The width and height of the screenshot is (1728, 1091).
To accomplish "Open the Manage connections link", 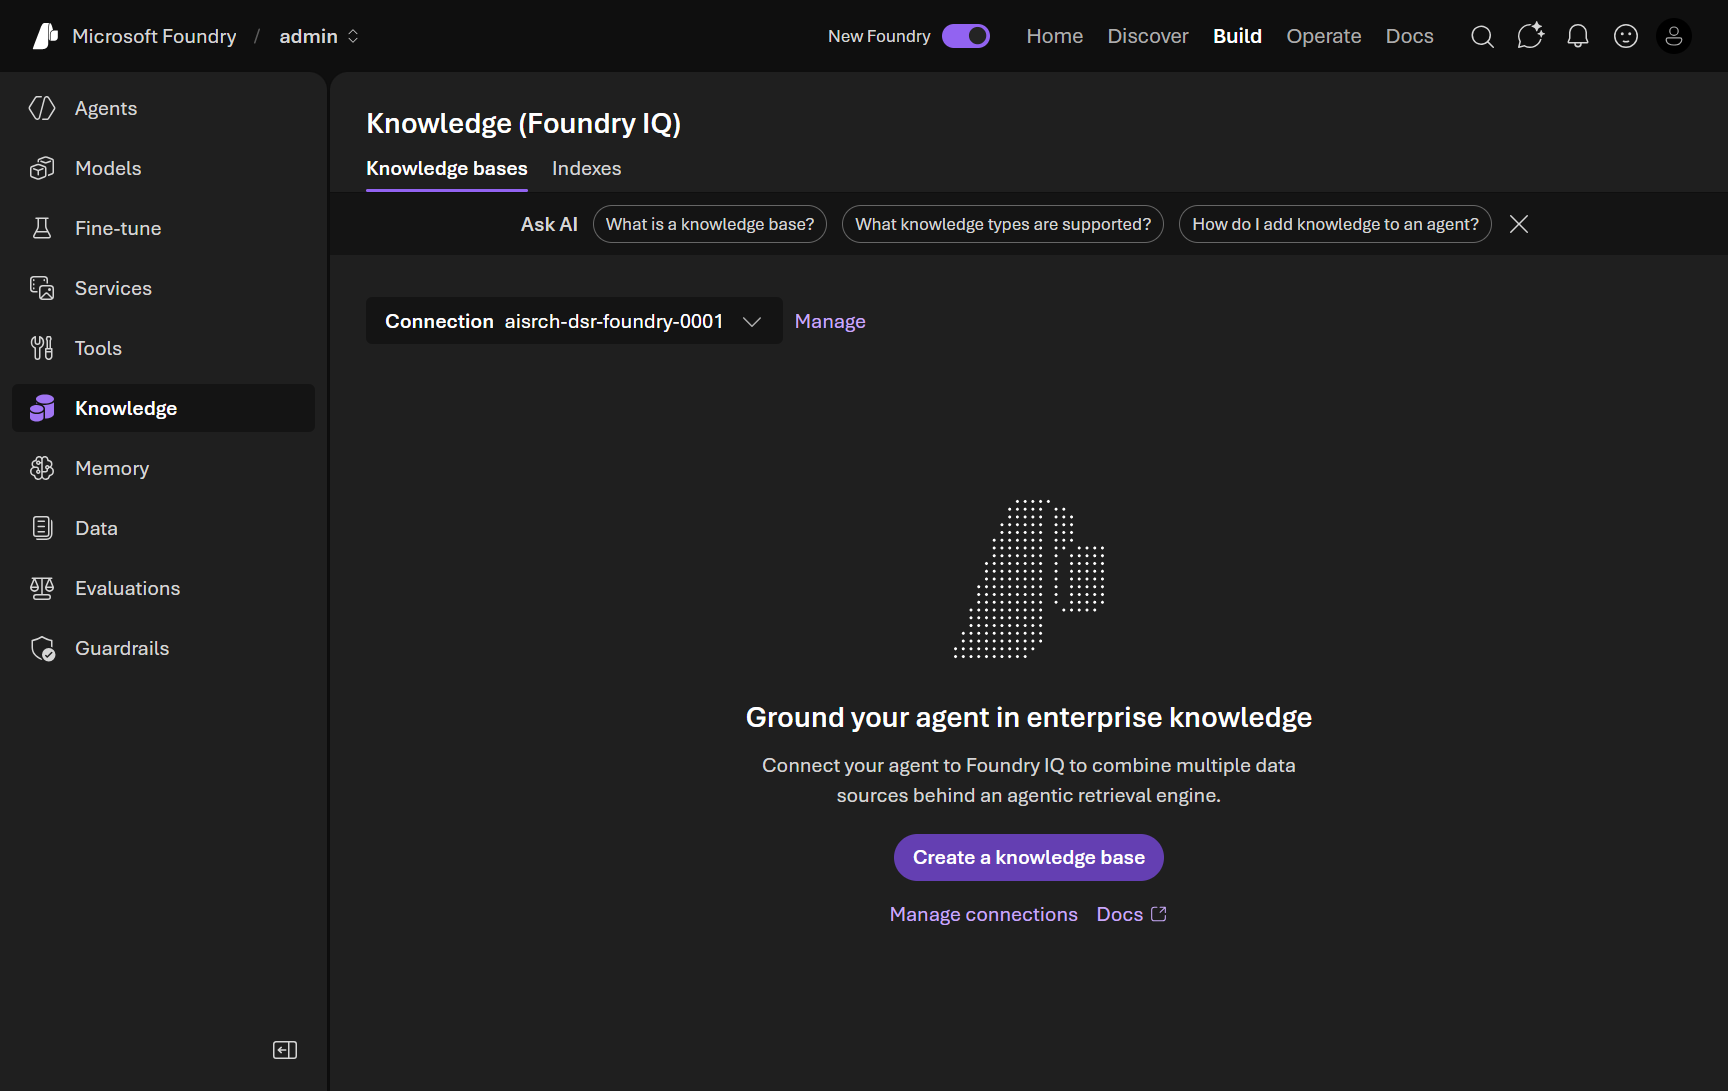I will click(x=984, y=914).
